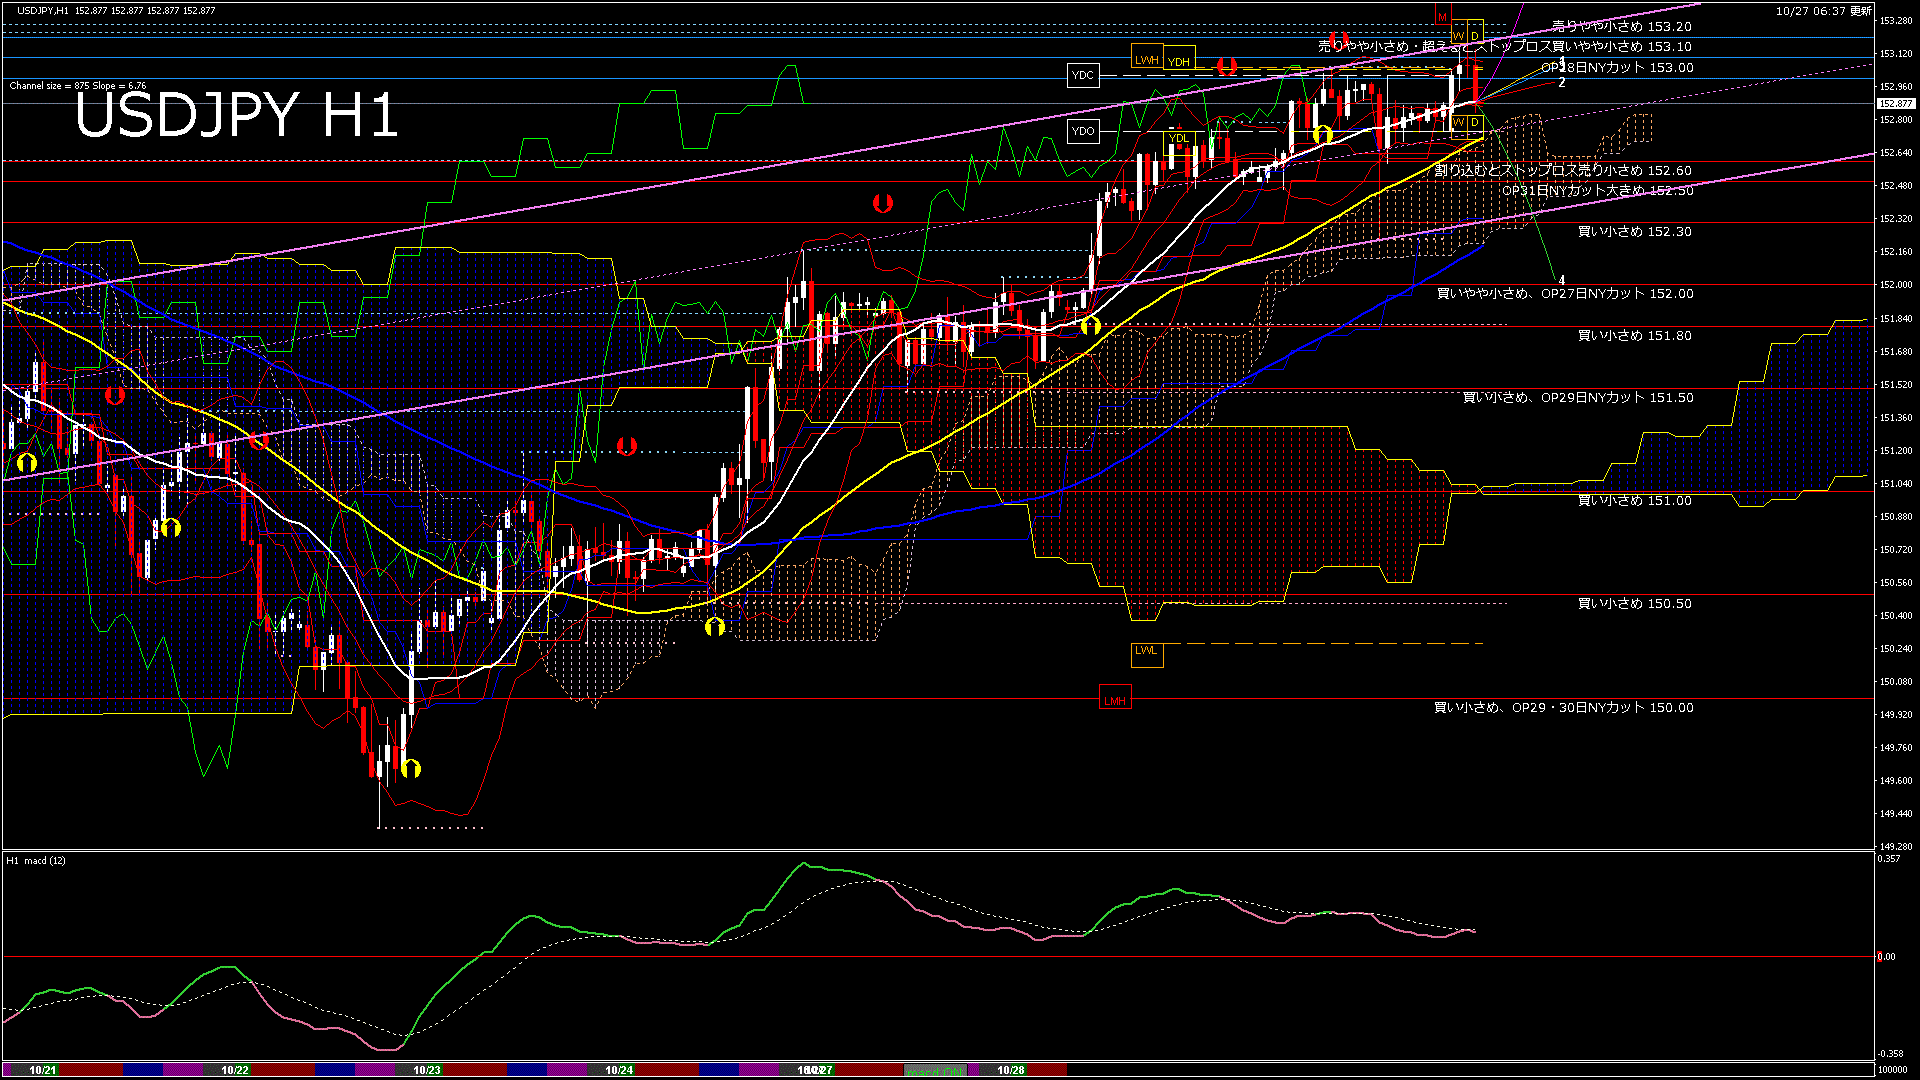Viewport: 1920px width, 1080px height.
Task: Click the red down-arrow signal near 152.40
Action: click(882, 203)
